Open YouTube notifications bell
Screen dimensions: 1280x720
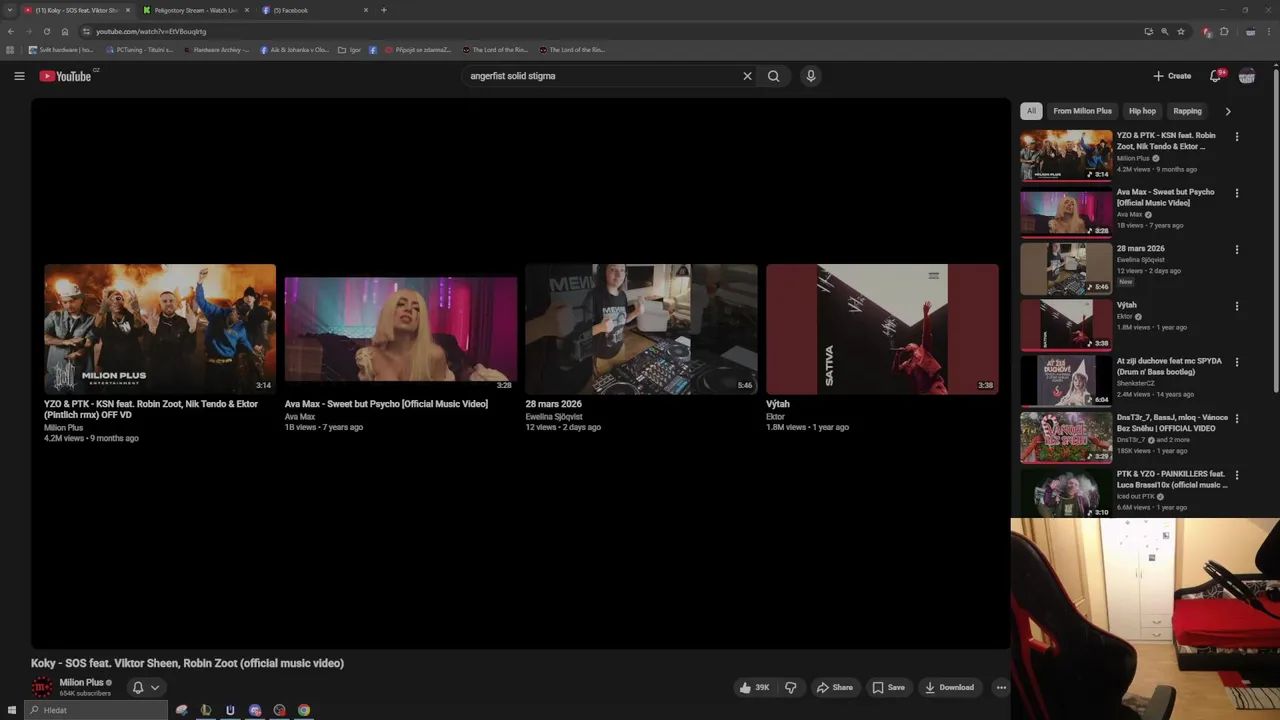(1216, 76)
